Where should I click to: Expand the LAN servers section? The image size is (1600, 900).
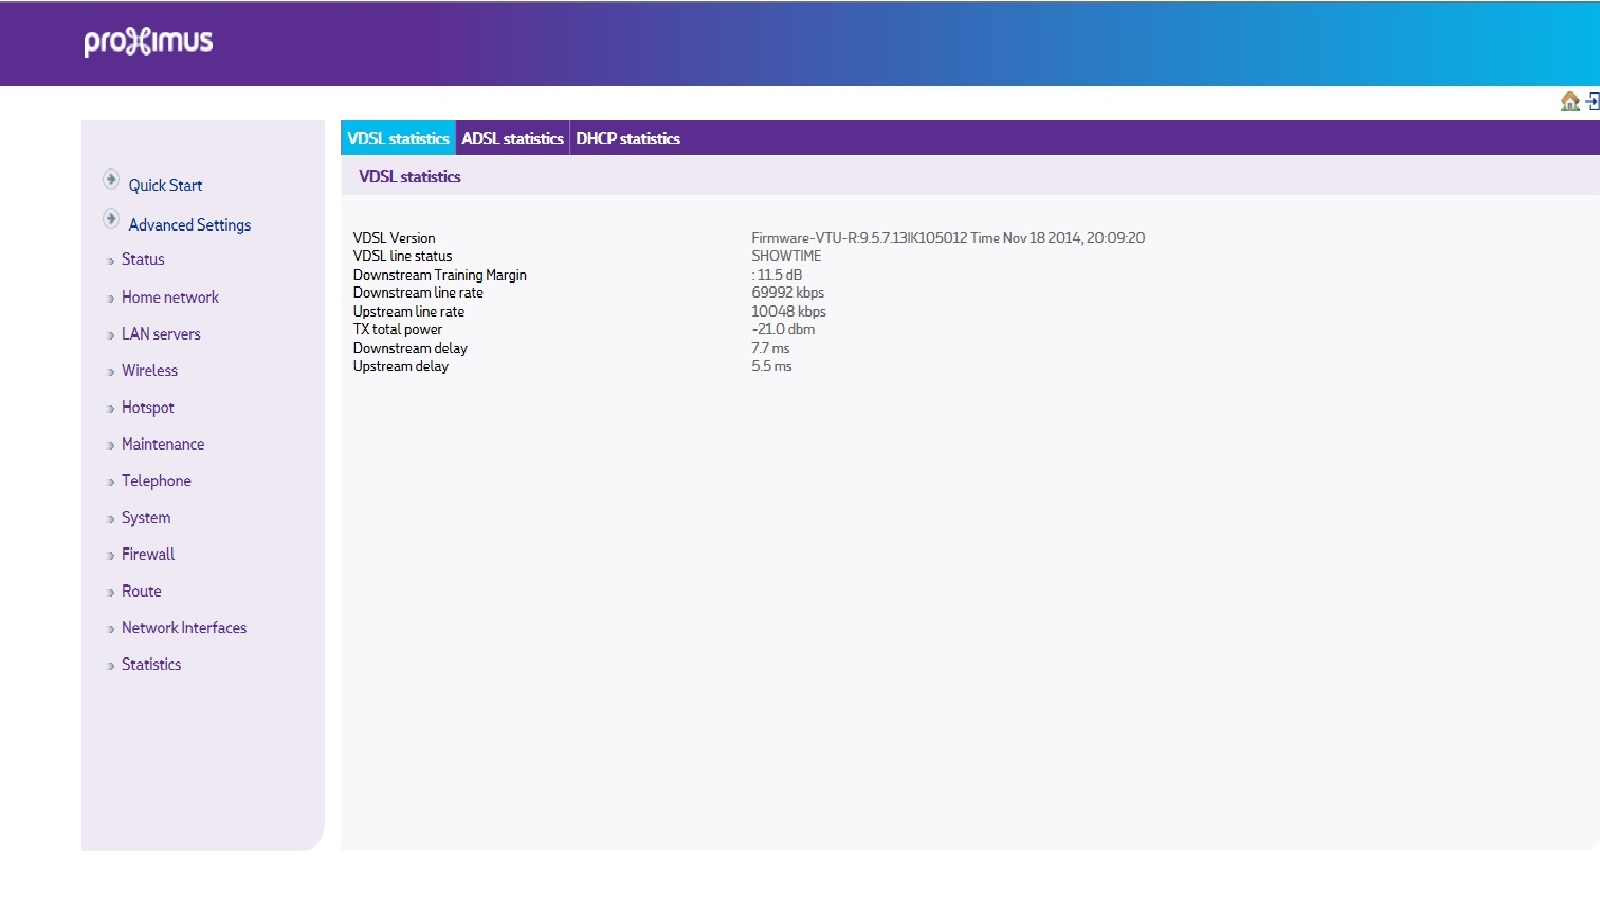(x=161, y=335)
